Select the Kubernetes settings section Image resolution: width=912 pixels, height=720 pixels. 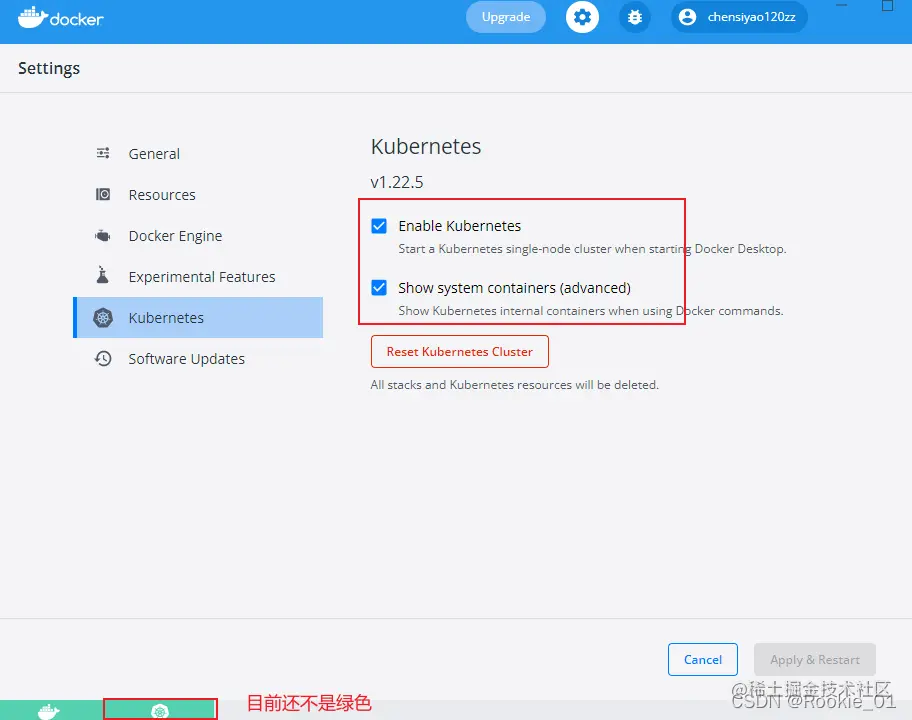[x=198, y=318]
